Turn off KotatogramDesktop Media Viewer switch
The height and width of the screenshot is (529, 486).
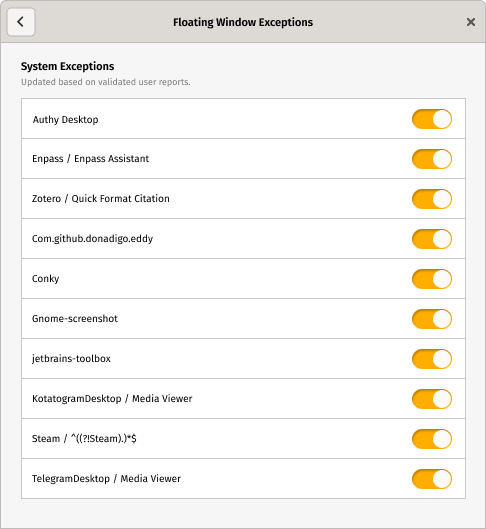point(432,399)
